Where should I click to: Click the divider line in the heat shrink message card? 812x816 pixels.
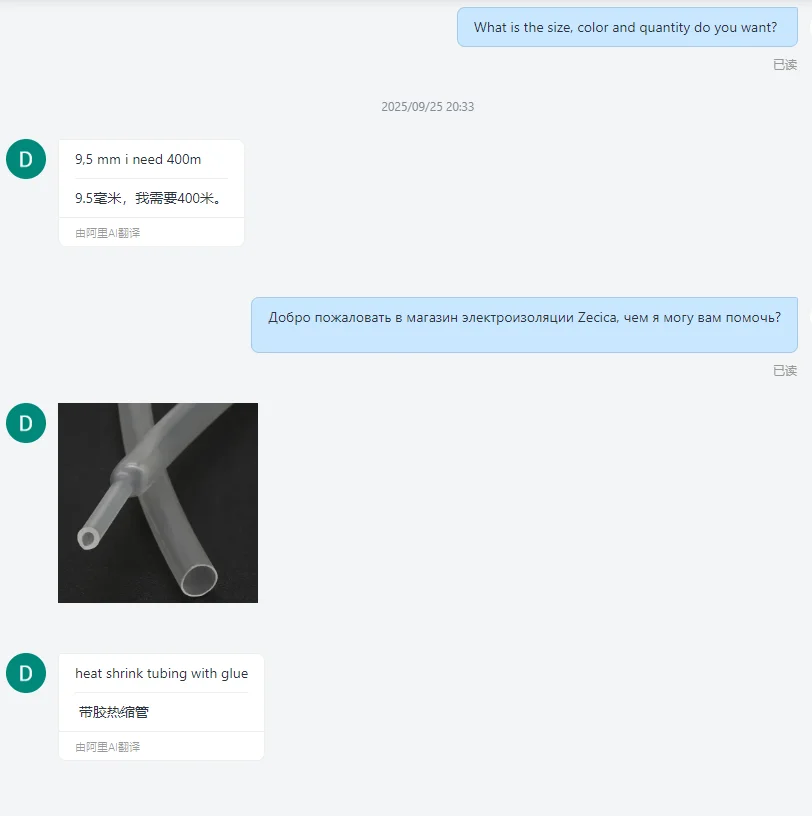pos(161,693)
